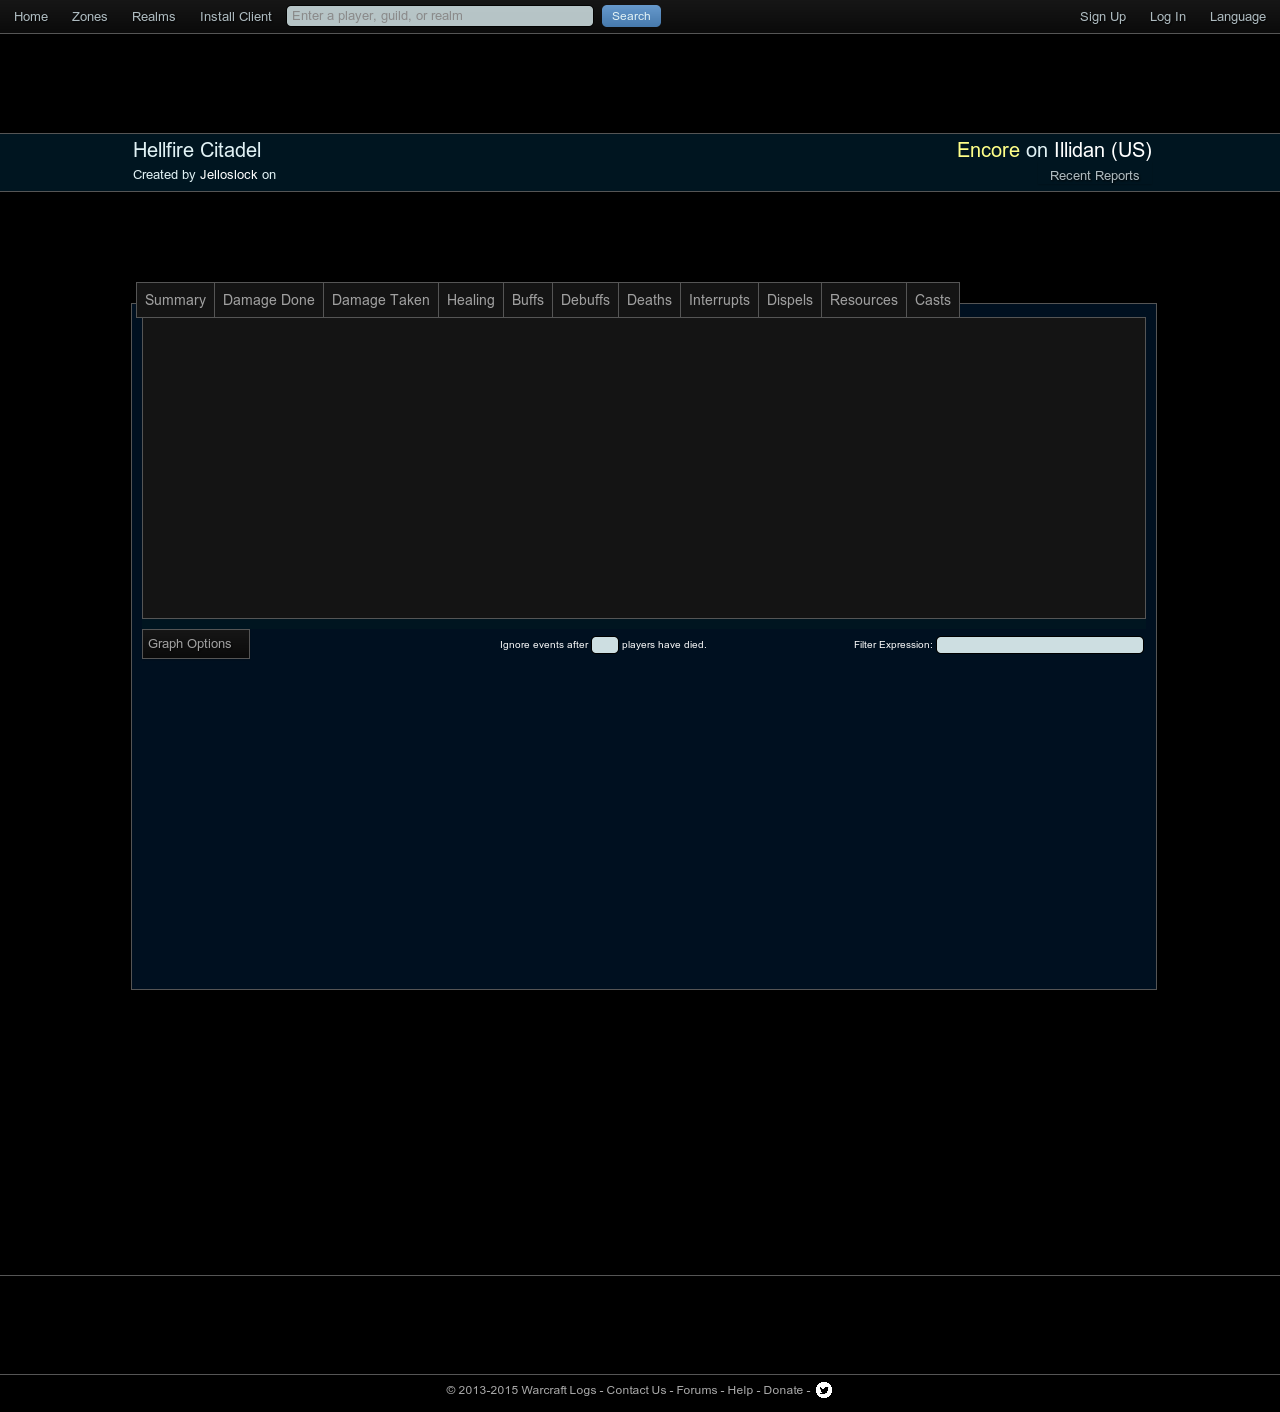Open the Log In page
The width and height of the screenshot is (1280, 1412).
click(1168, 17)
